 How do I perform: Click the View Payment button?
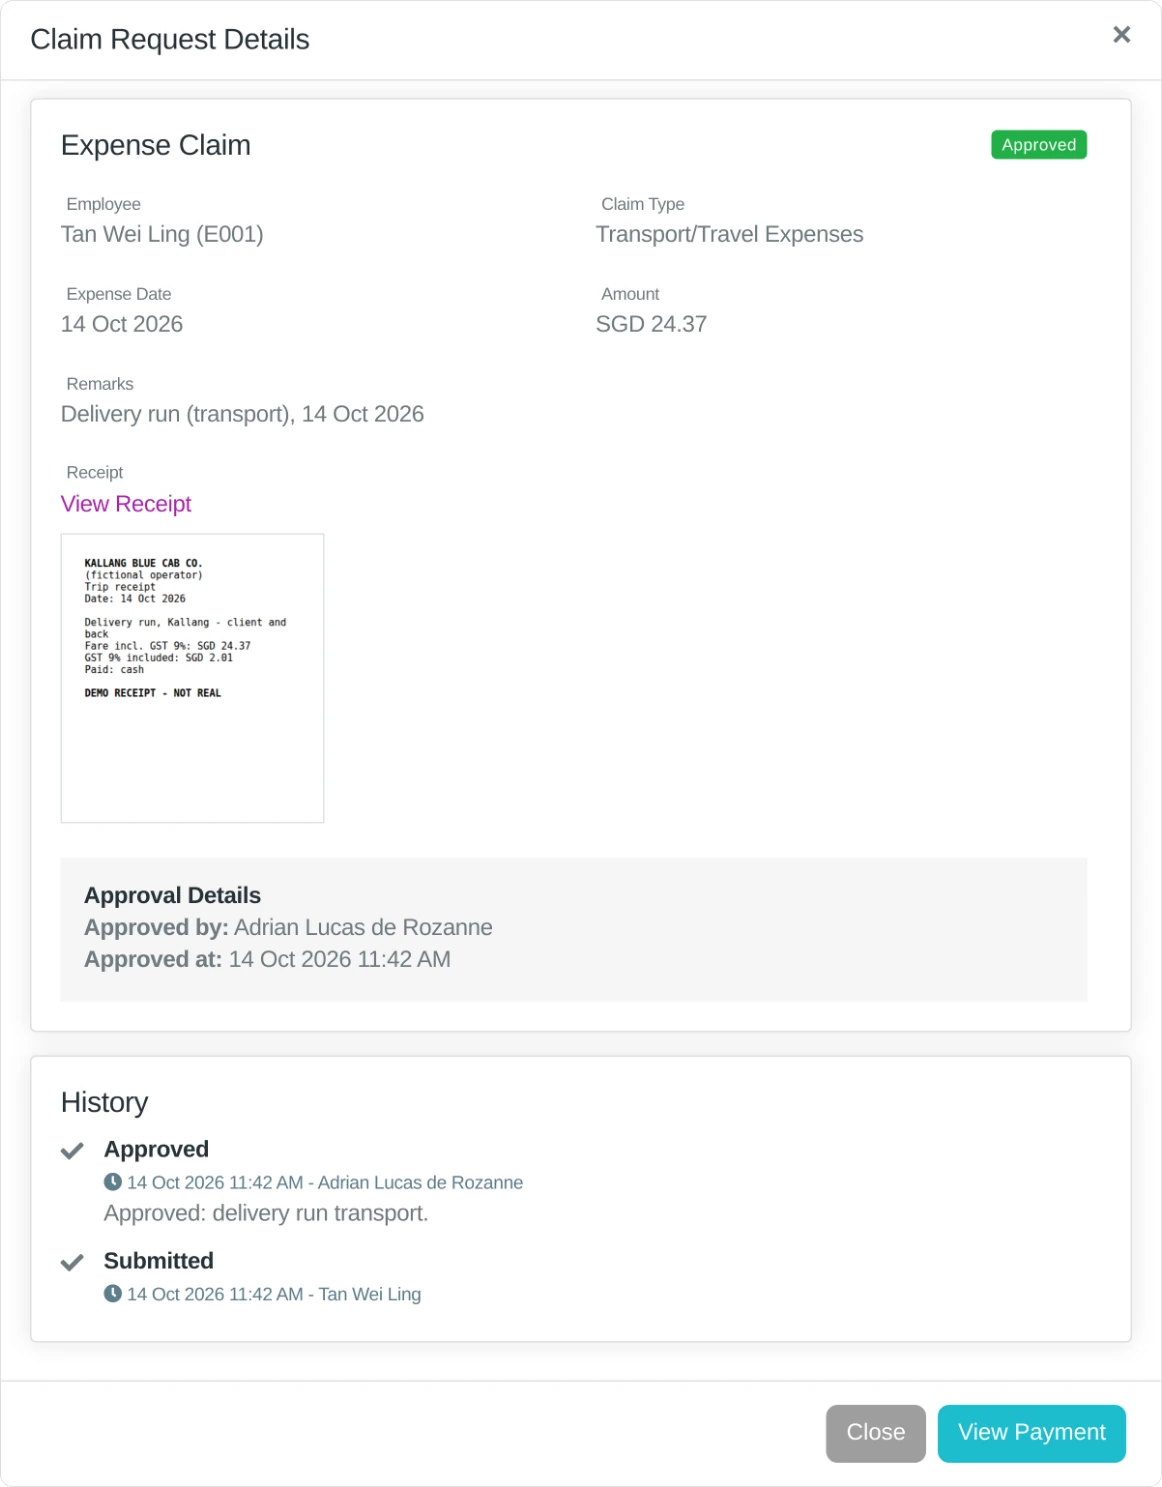tap(1031, 1433)
